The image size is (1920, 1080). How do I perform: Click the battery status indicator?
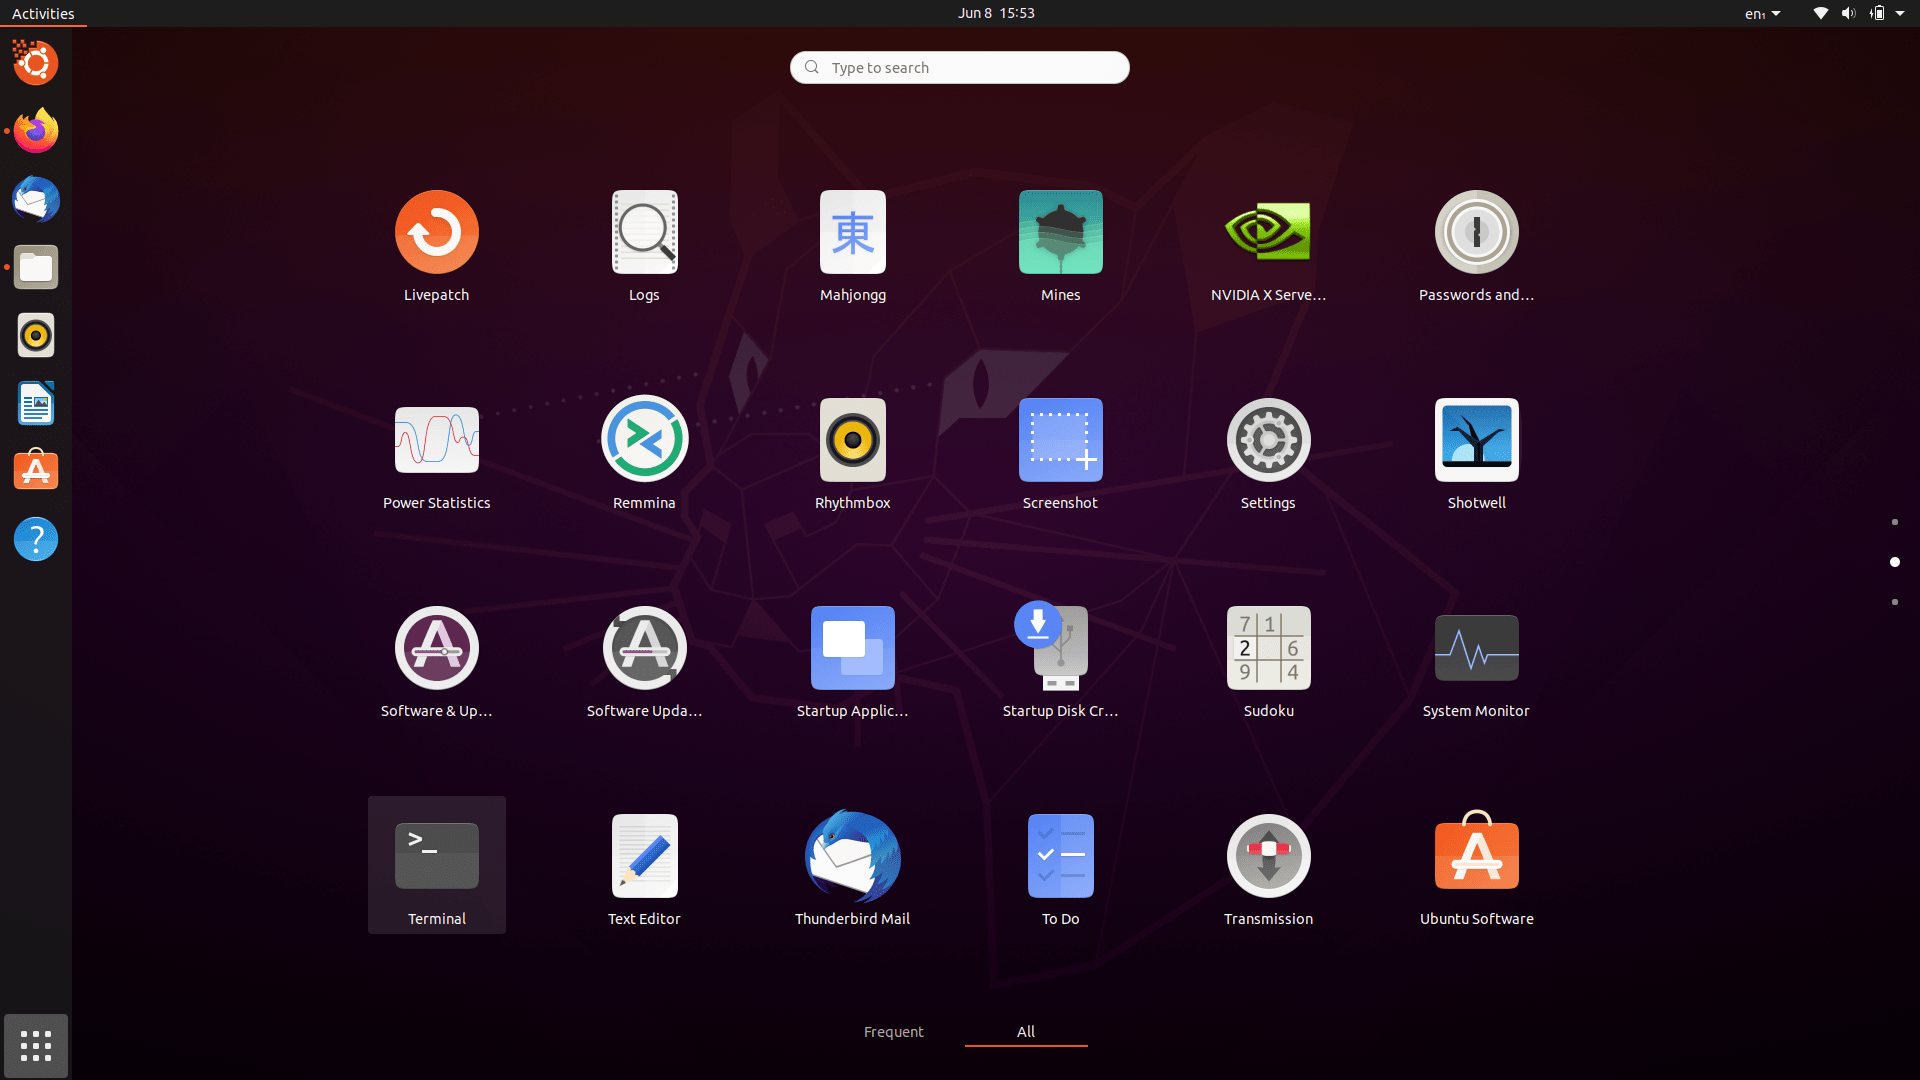click(x=1877, y=13)
